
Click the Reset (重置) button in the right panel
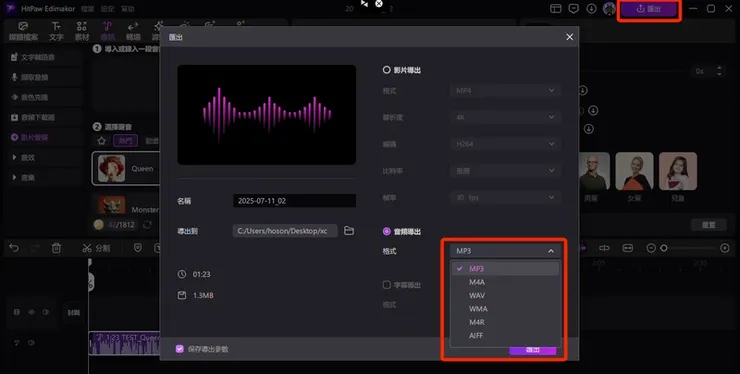tap(708, 225)
